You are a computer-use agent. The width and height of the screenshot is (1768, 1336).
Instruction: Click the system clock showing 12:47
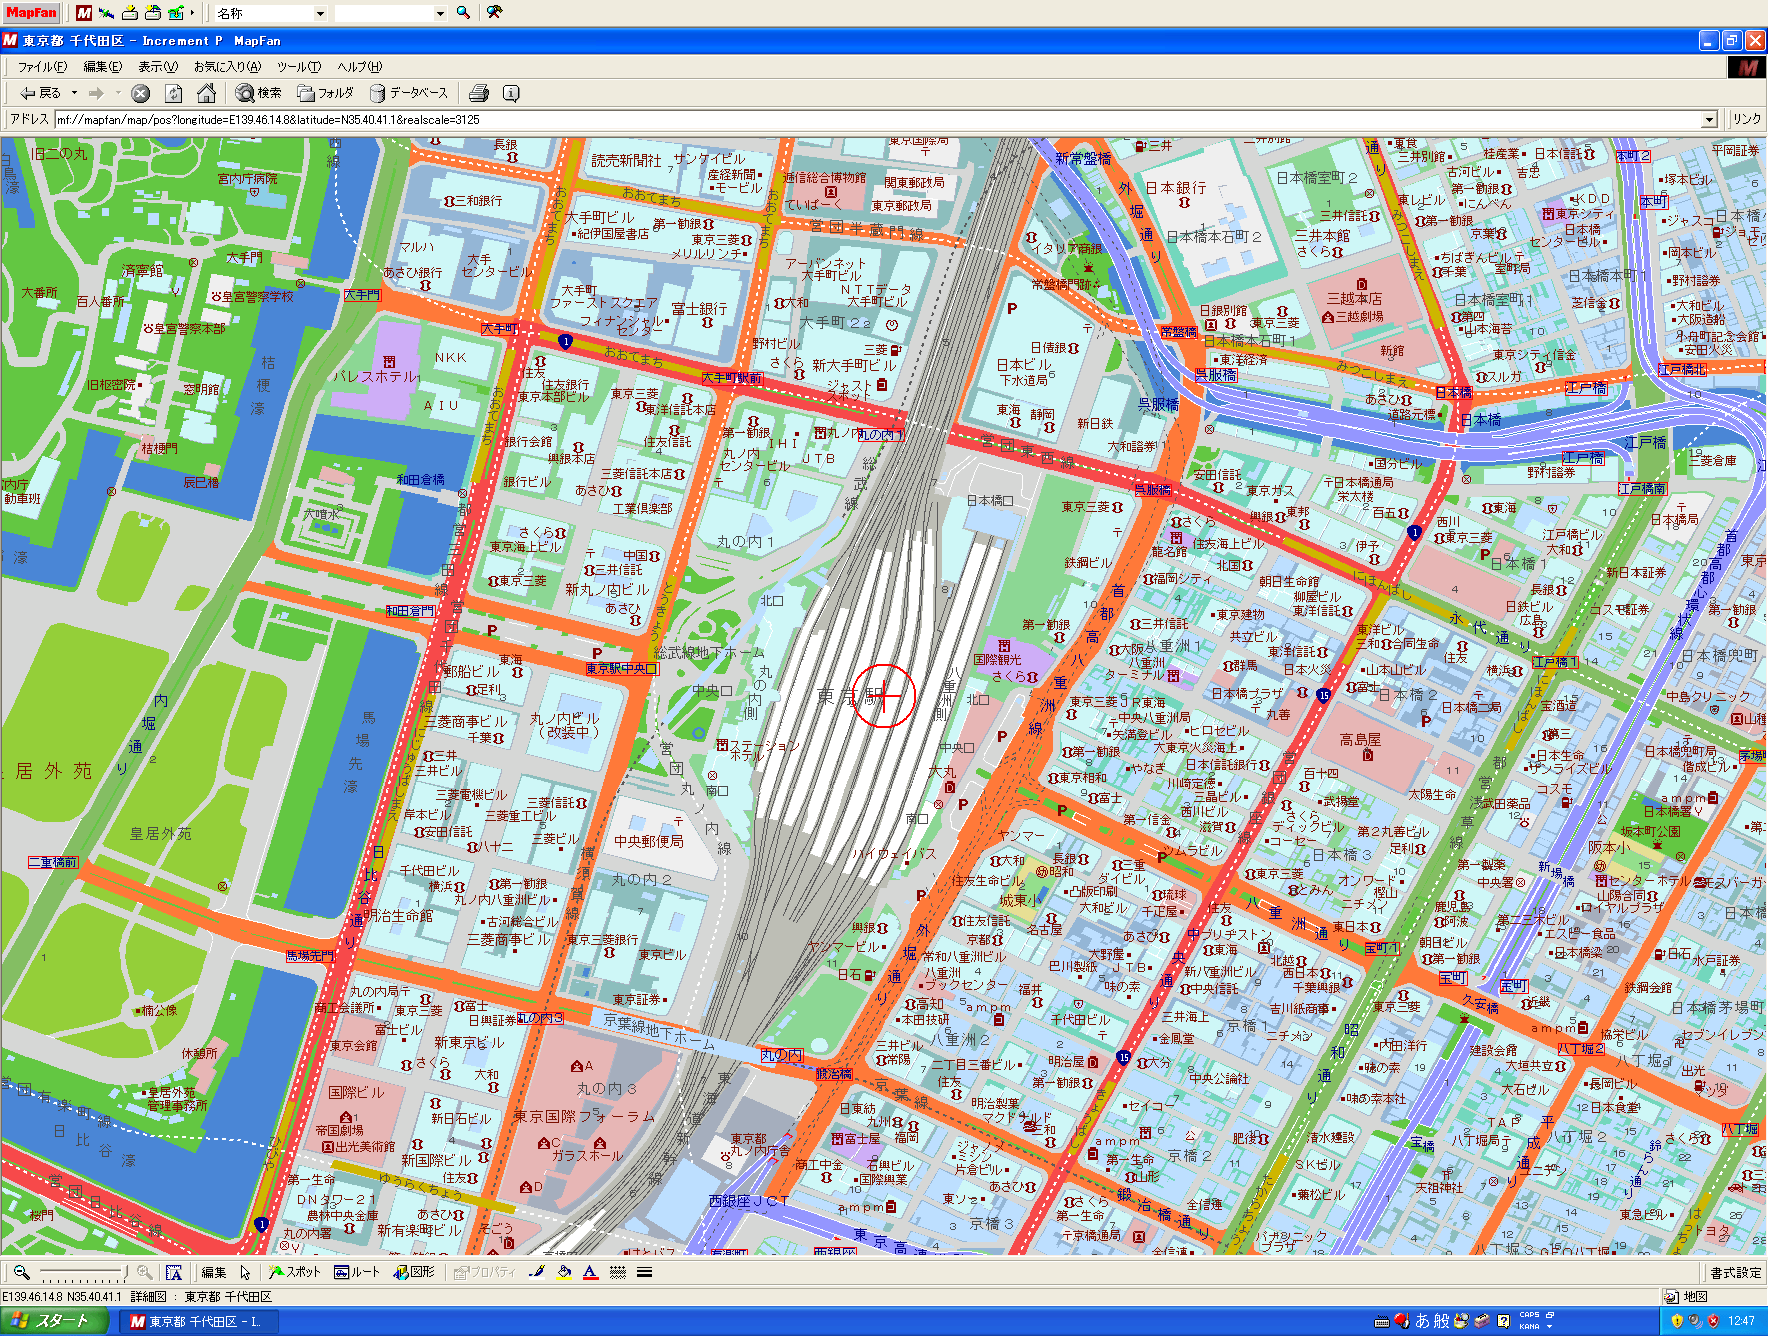click(1741, 1321)
